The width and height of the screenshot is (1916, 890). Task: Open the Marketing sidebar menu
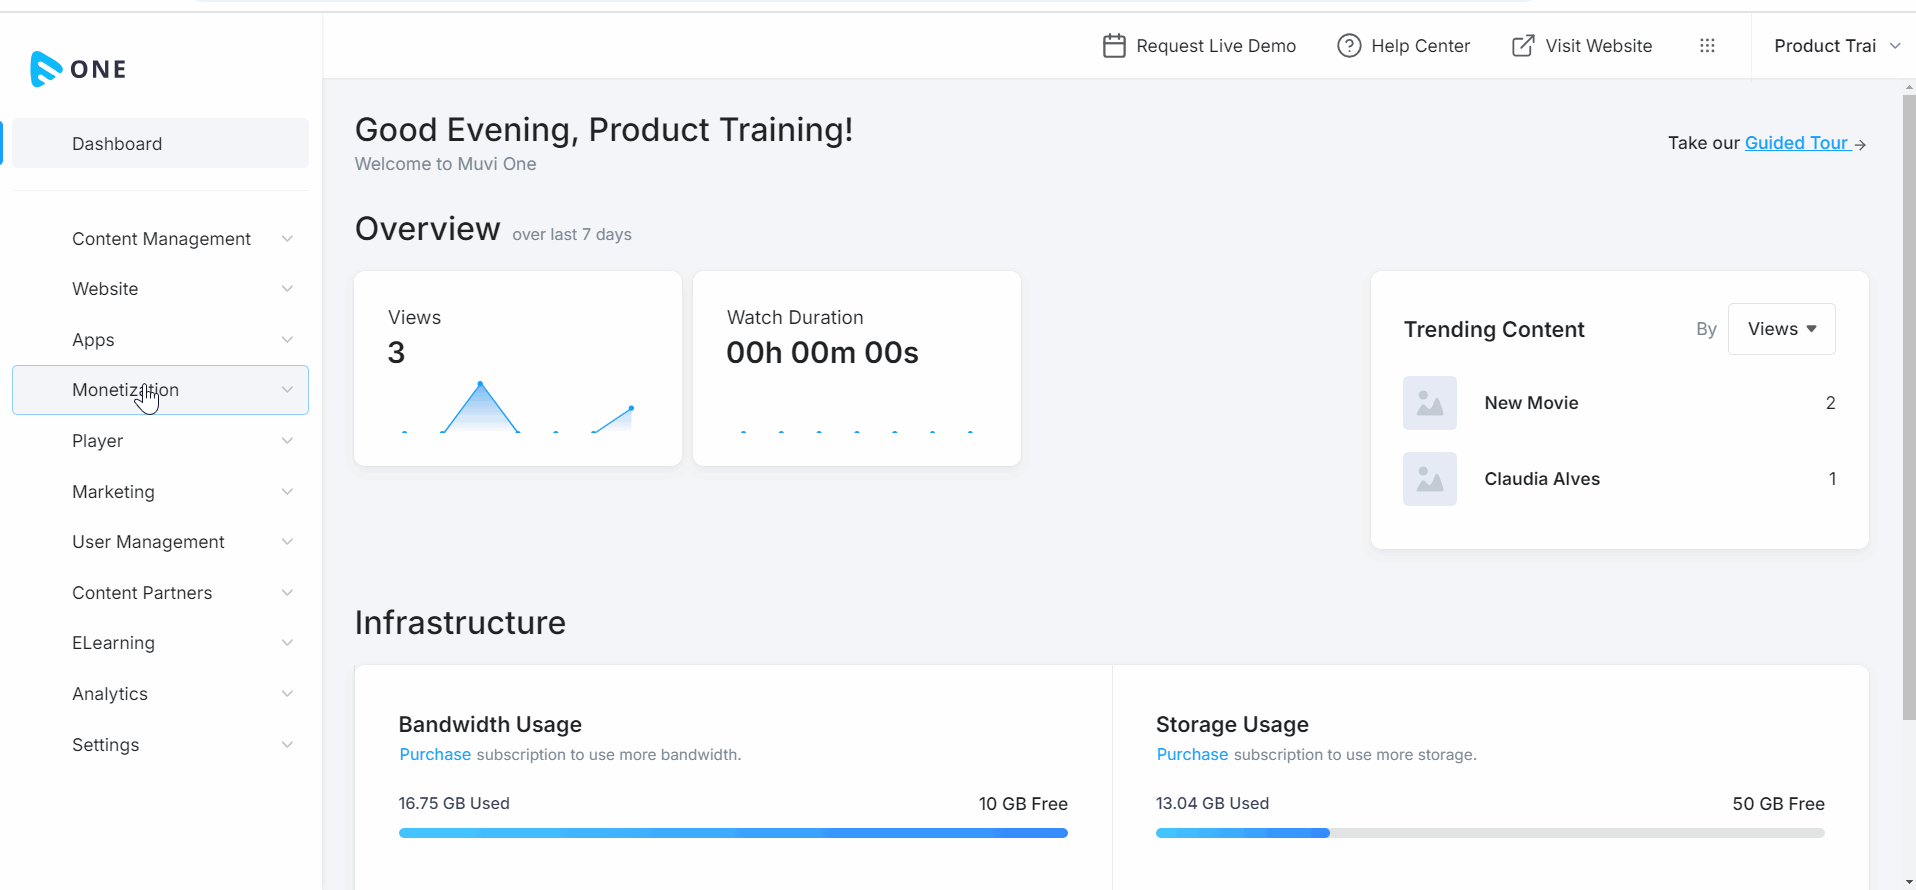tap(113, 492)
